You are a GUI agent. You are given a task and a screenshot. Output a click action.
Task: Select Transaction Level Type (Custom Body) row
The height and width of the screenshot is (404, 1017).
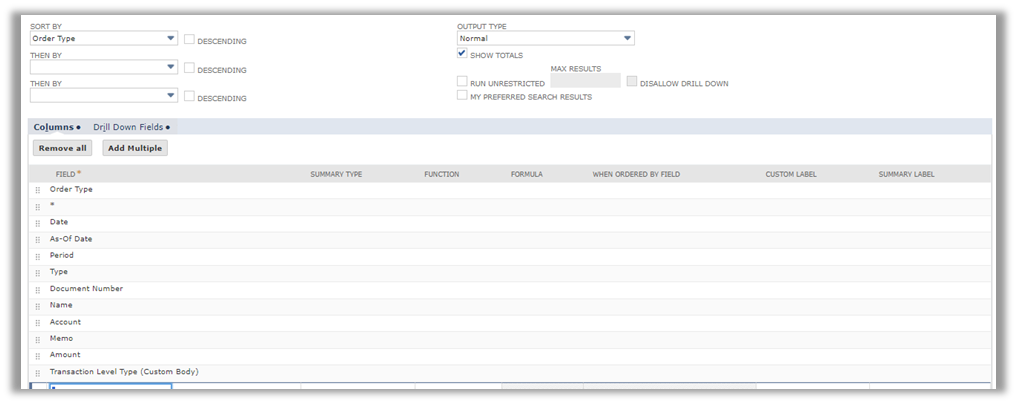pyautogui.click(x=510, y=373)
